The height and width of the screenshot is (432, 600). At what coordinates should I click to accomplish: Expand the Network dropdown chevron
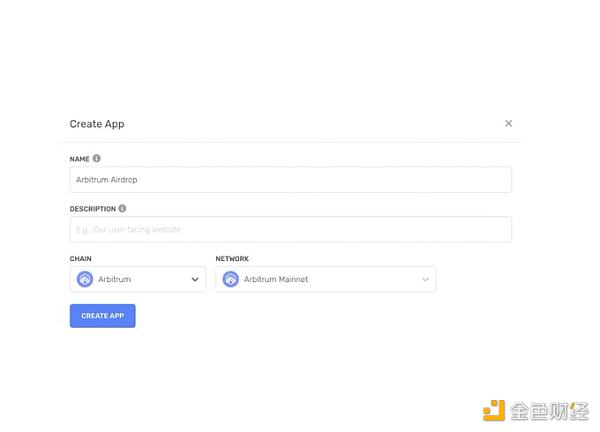425,280
